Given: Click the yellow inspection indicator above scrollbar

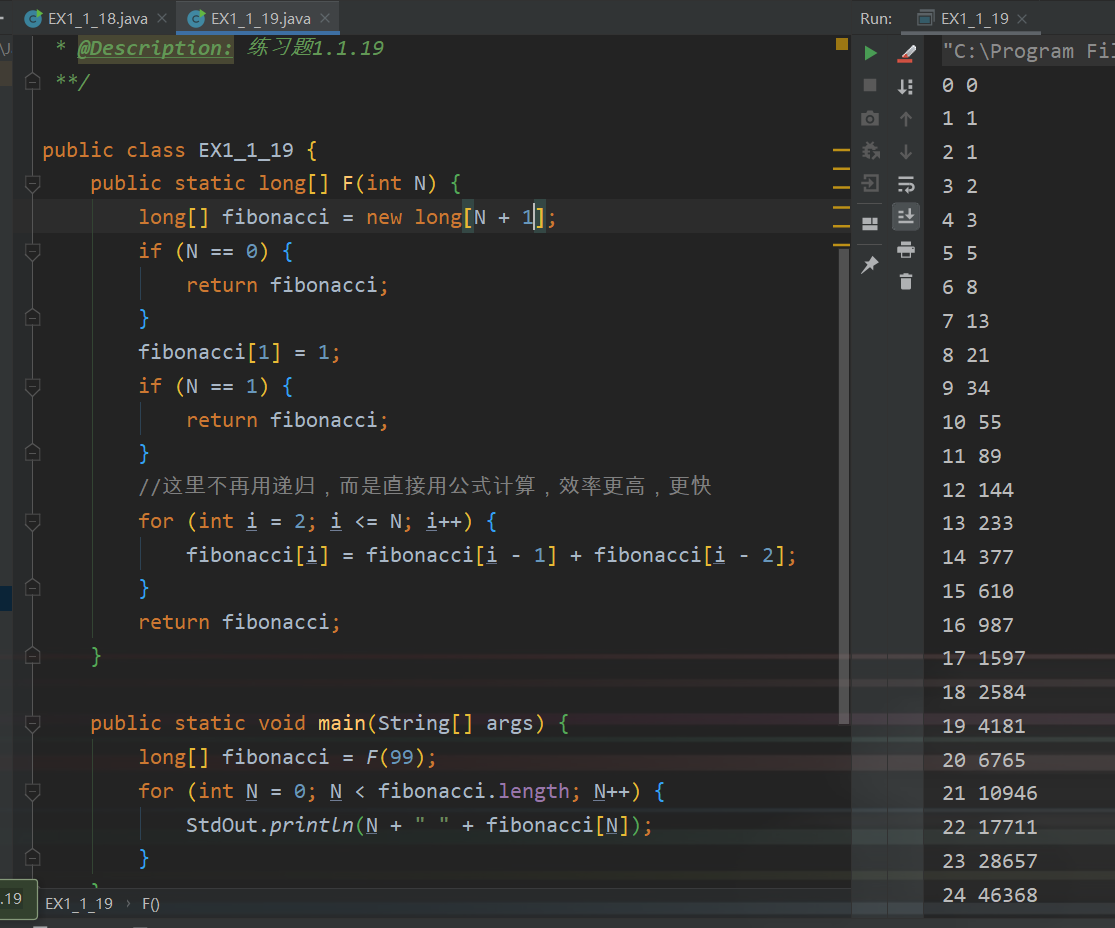Looking at the screenshot, I should (x=842, y=44).
